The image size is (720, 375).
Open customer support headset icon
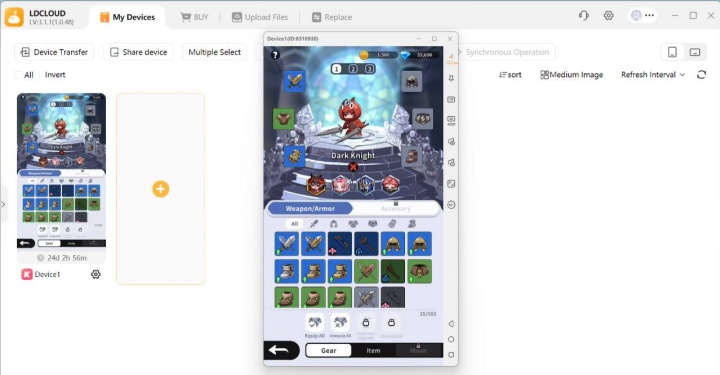[x=584, y=16]
